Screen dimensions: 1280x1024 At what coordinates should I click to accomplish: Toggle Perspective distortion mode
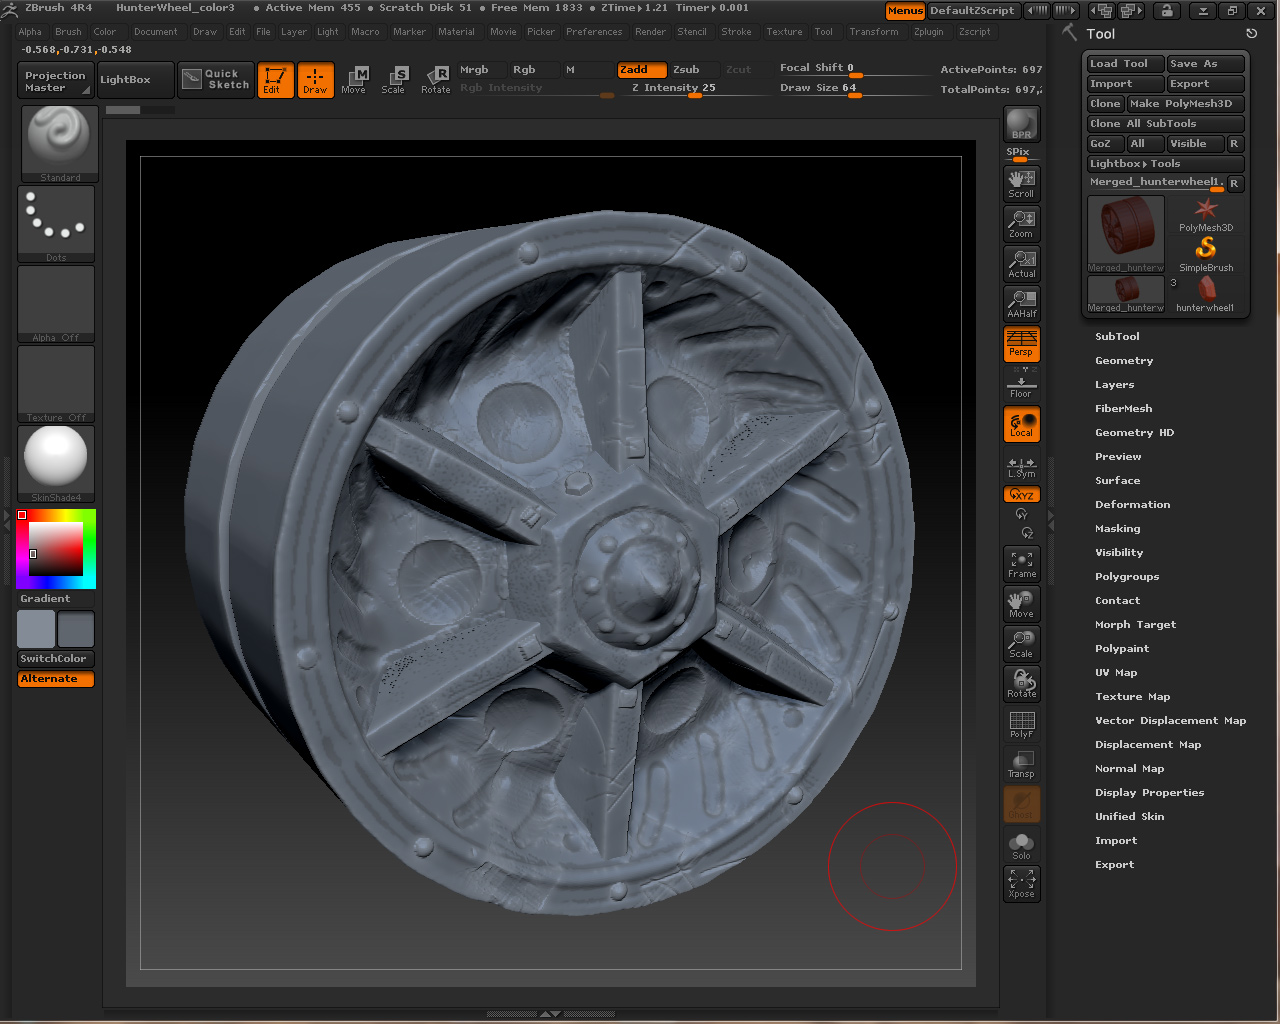pyautogui.click(x=1021, y=343)
